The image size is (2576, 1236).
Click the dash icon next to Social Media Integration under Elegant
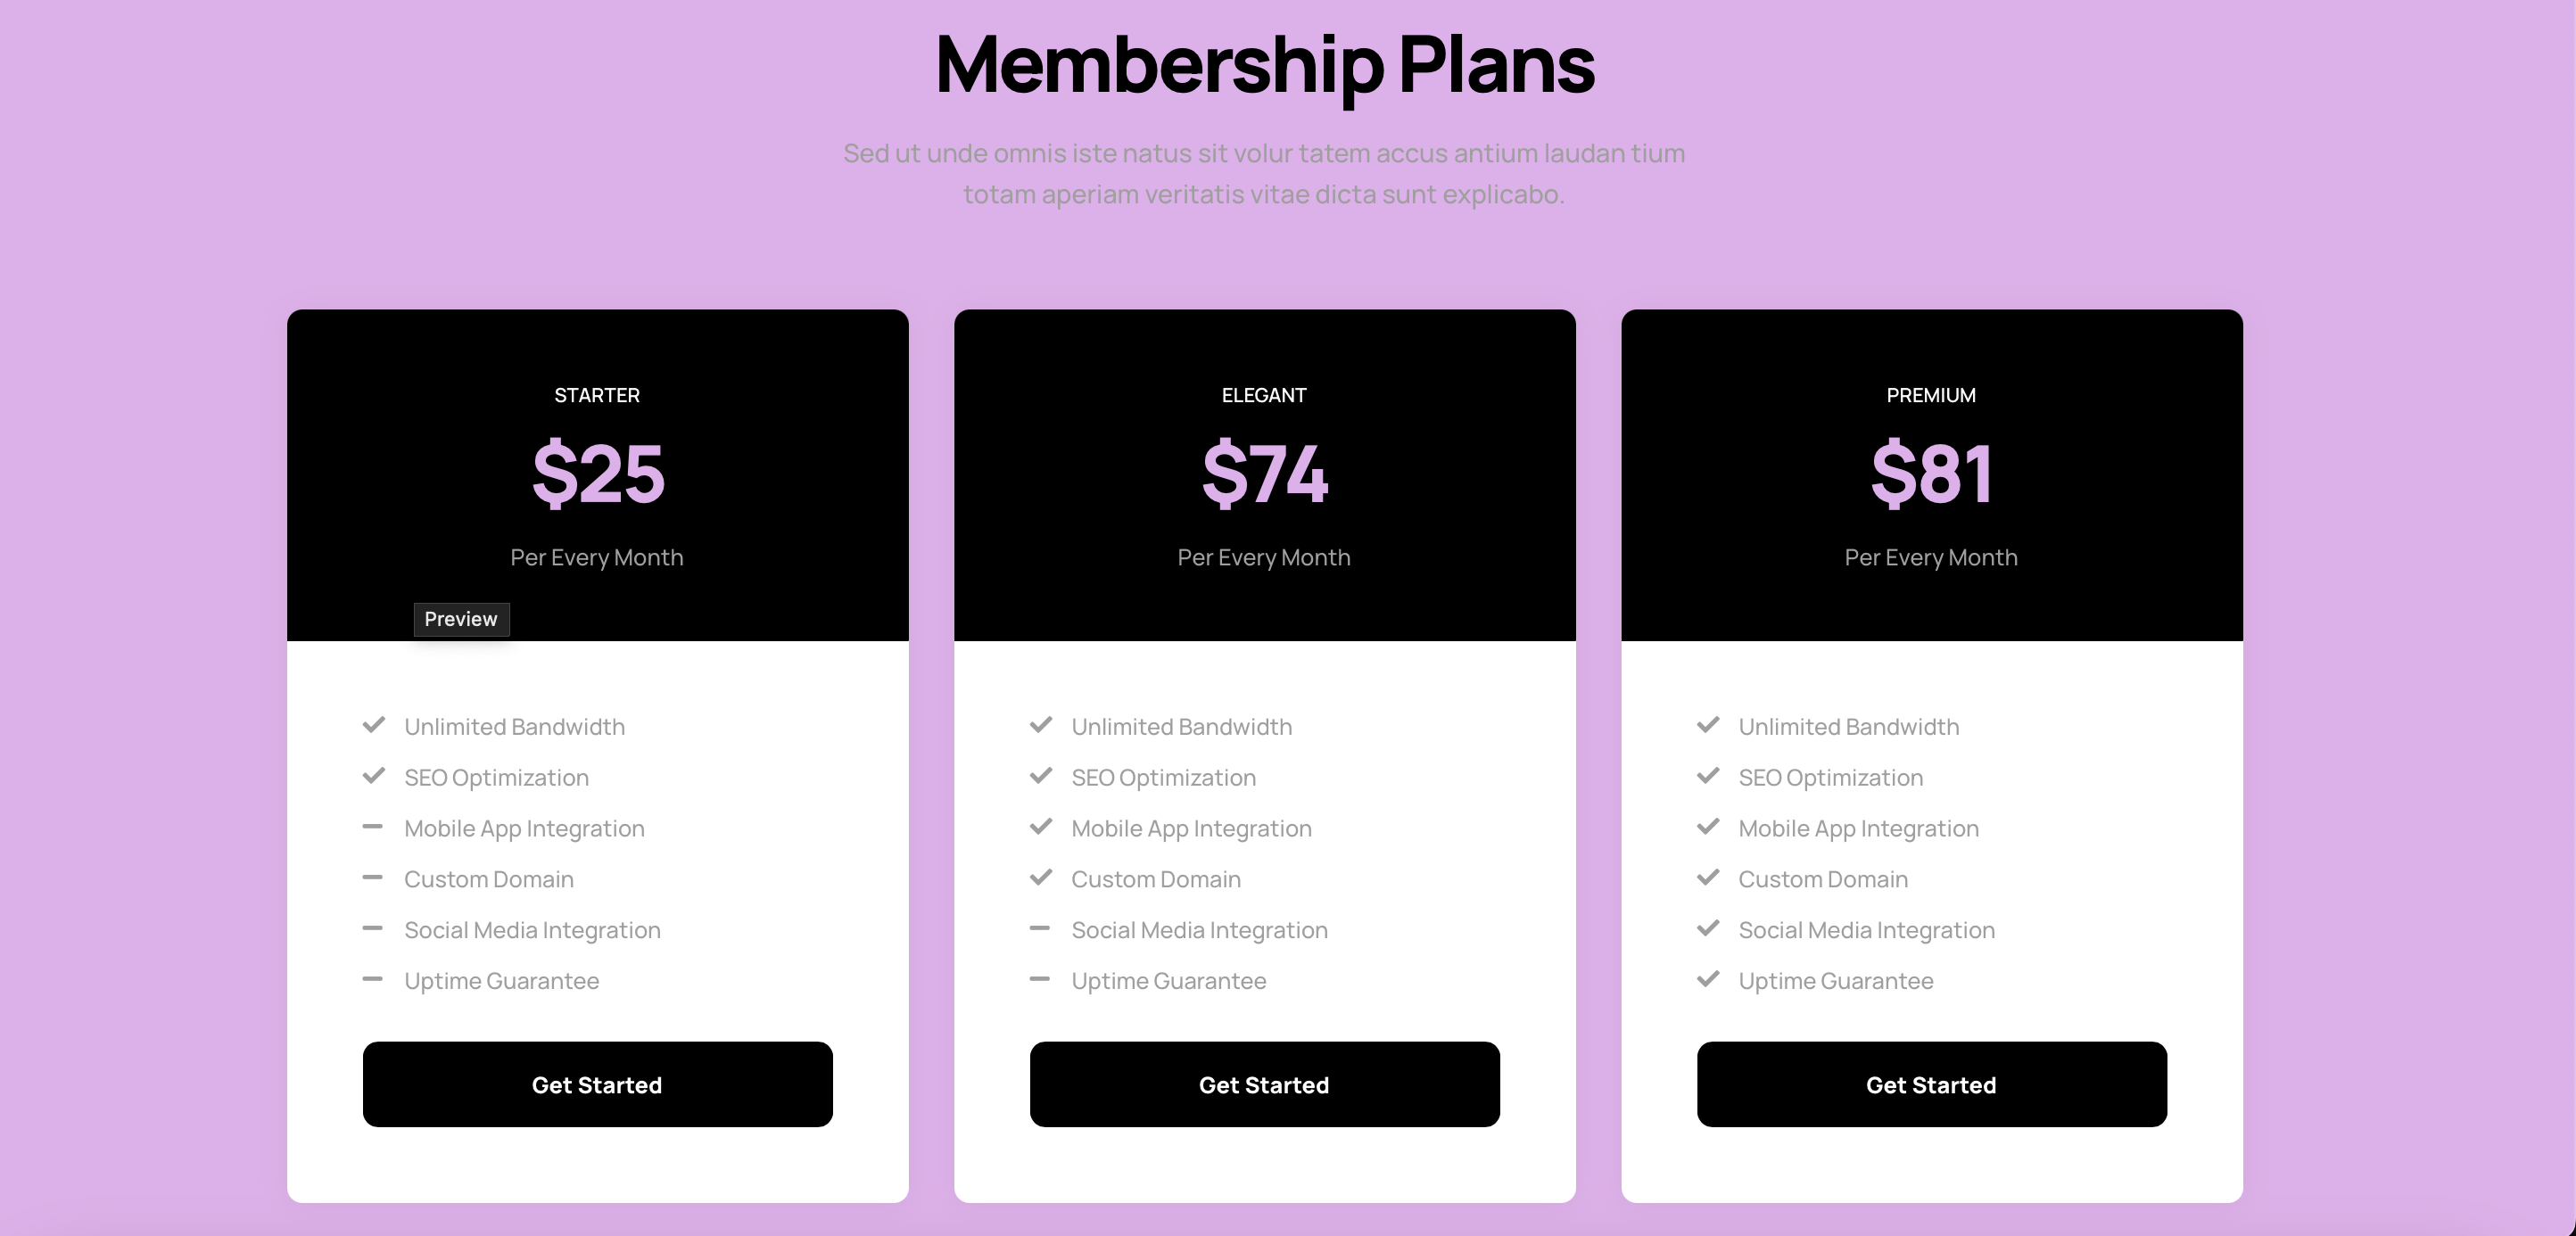pyautogui.click(x=1042, y=929)
